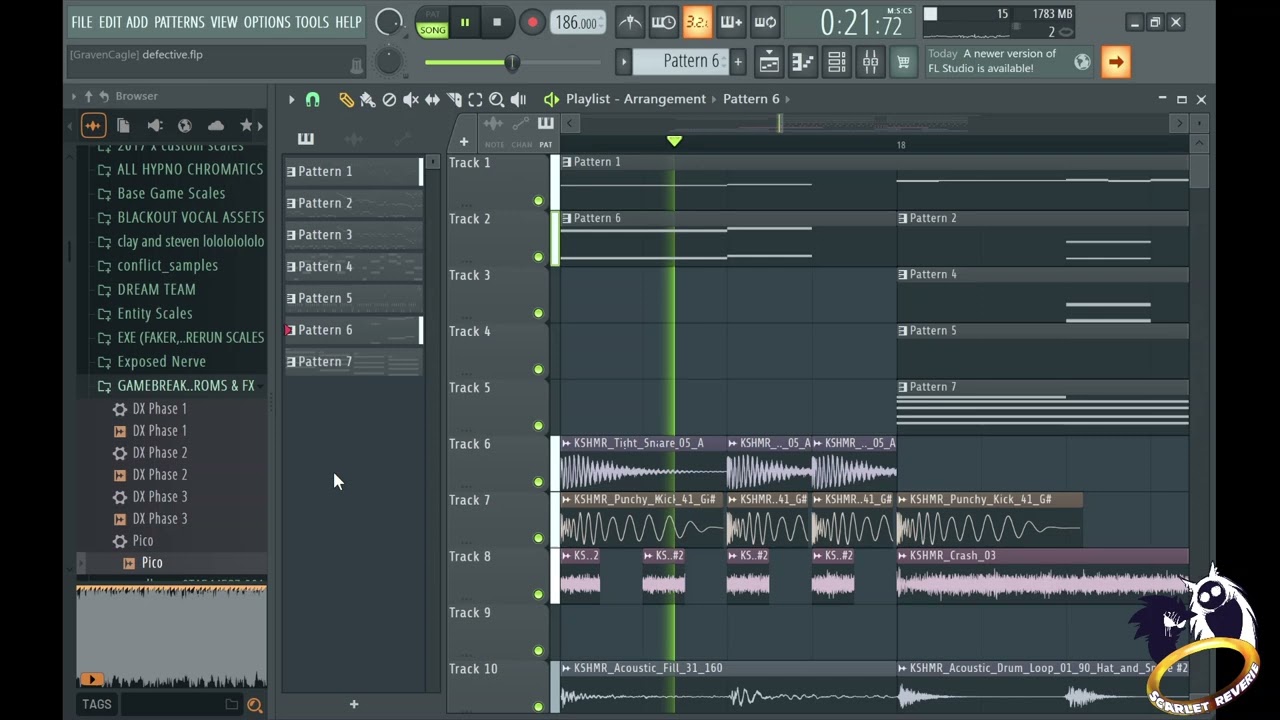Image resolution: width=1280 pixels, height=720 pixels.
Task: Open the content library cart icon
Action: click(903, 62)
